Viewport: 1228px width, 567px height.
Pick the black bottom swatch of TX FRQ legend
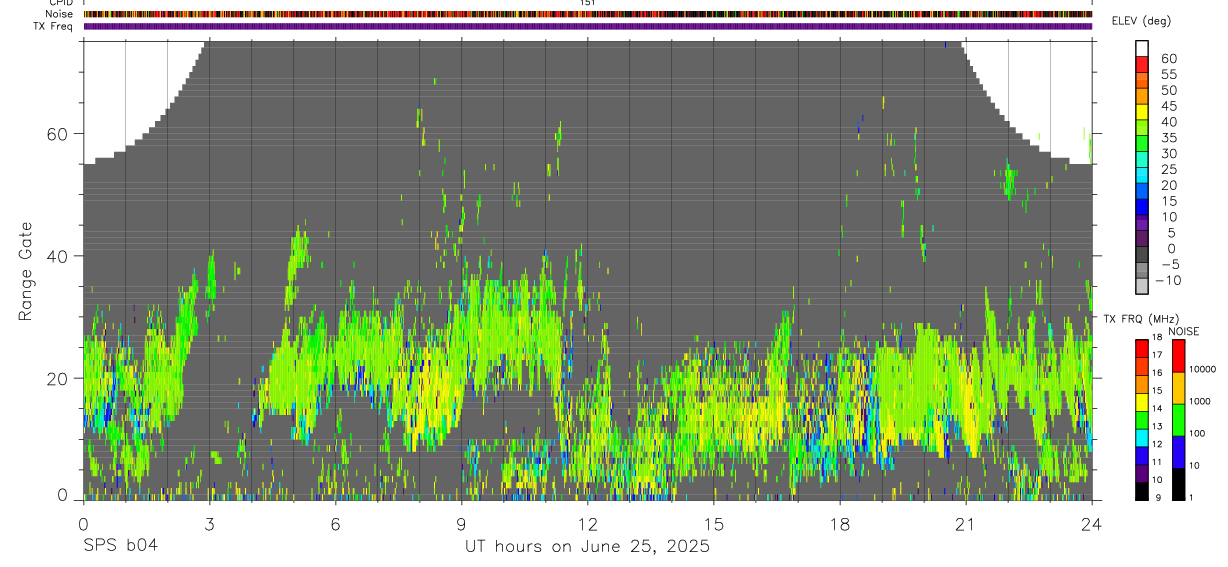click(x=1142, y=490)
